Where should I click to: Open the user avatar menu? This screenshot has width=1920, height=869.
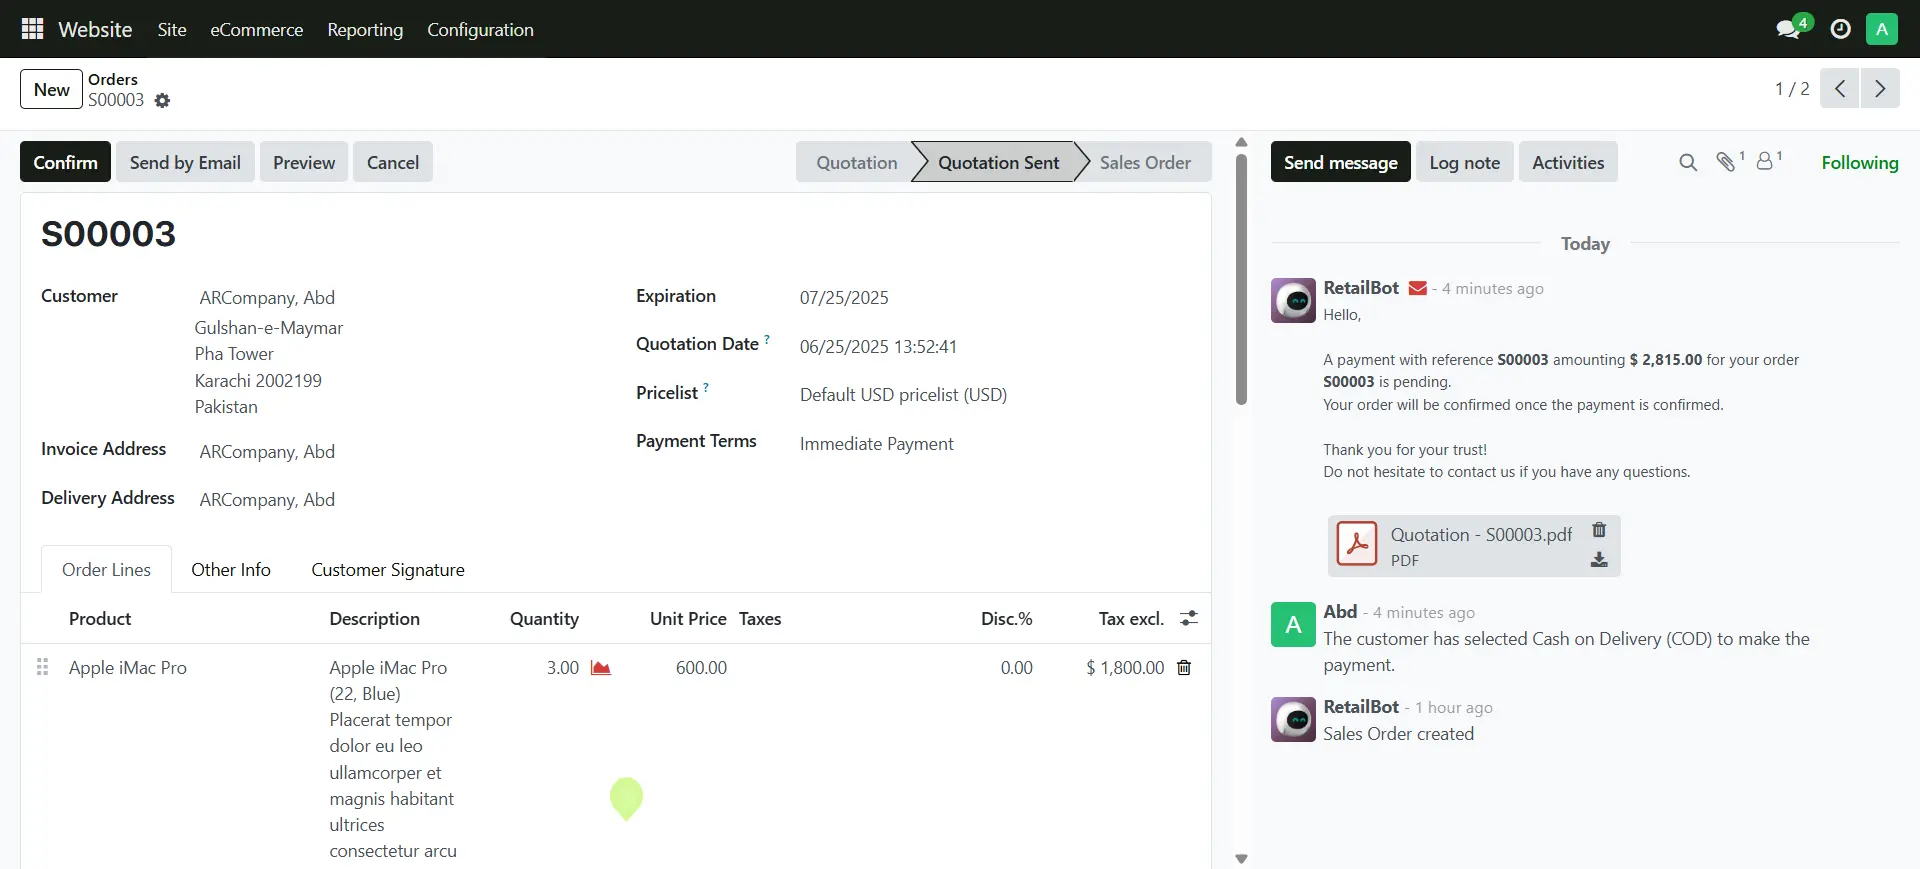click(1881, 29)
